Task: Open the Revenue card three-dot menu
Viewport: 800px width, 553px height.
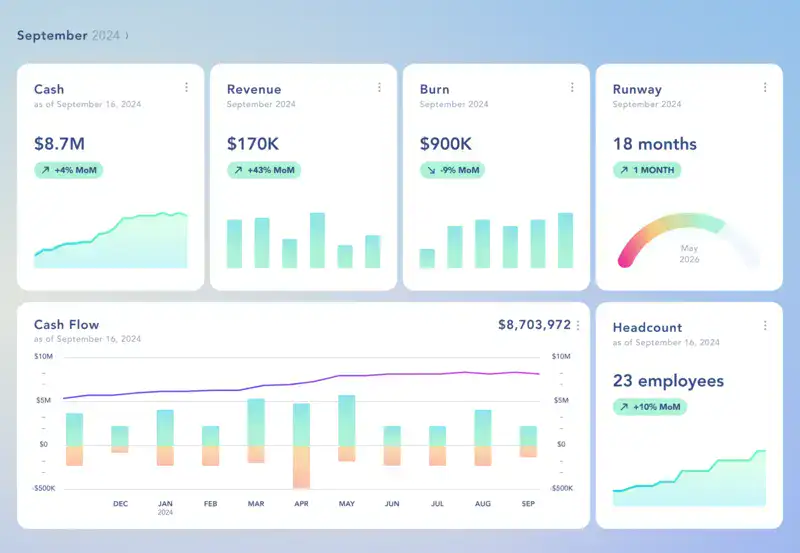Action: click(379, 88)
